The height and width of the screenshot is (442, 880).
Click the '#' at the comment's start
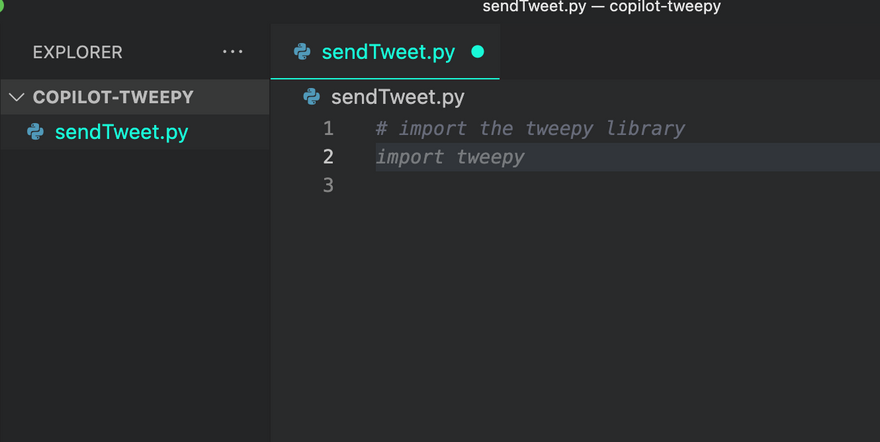[x=381, y=128]
